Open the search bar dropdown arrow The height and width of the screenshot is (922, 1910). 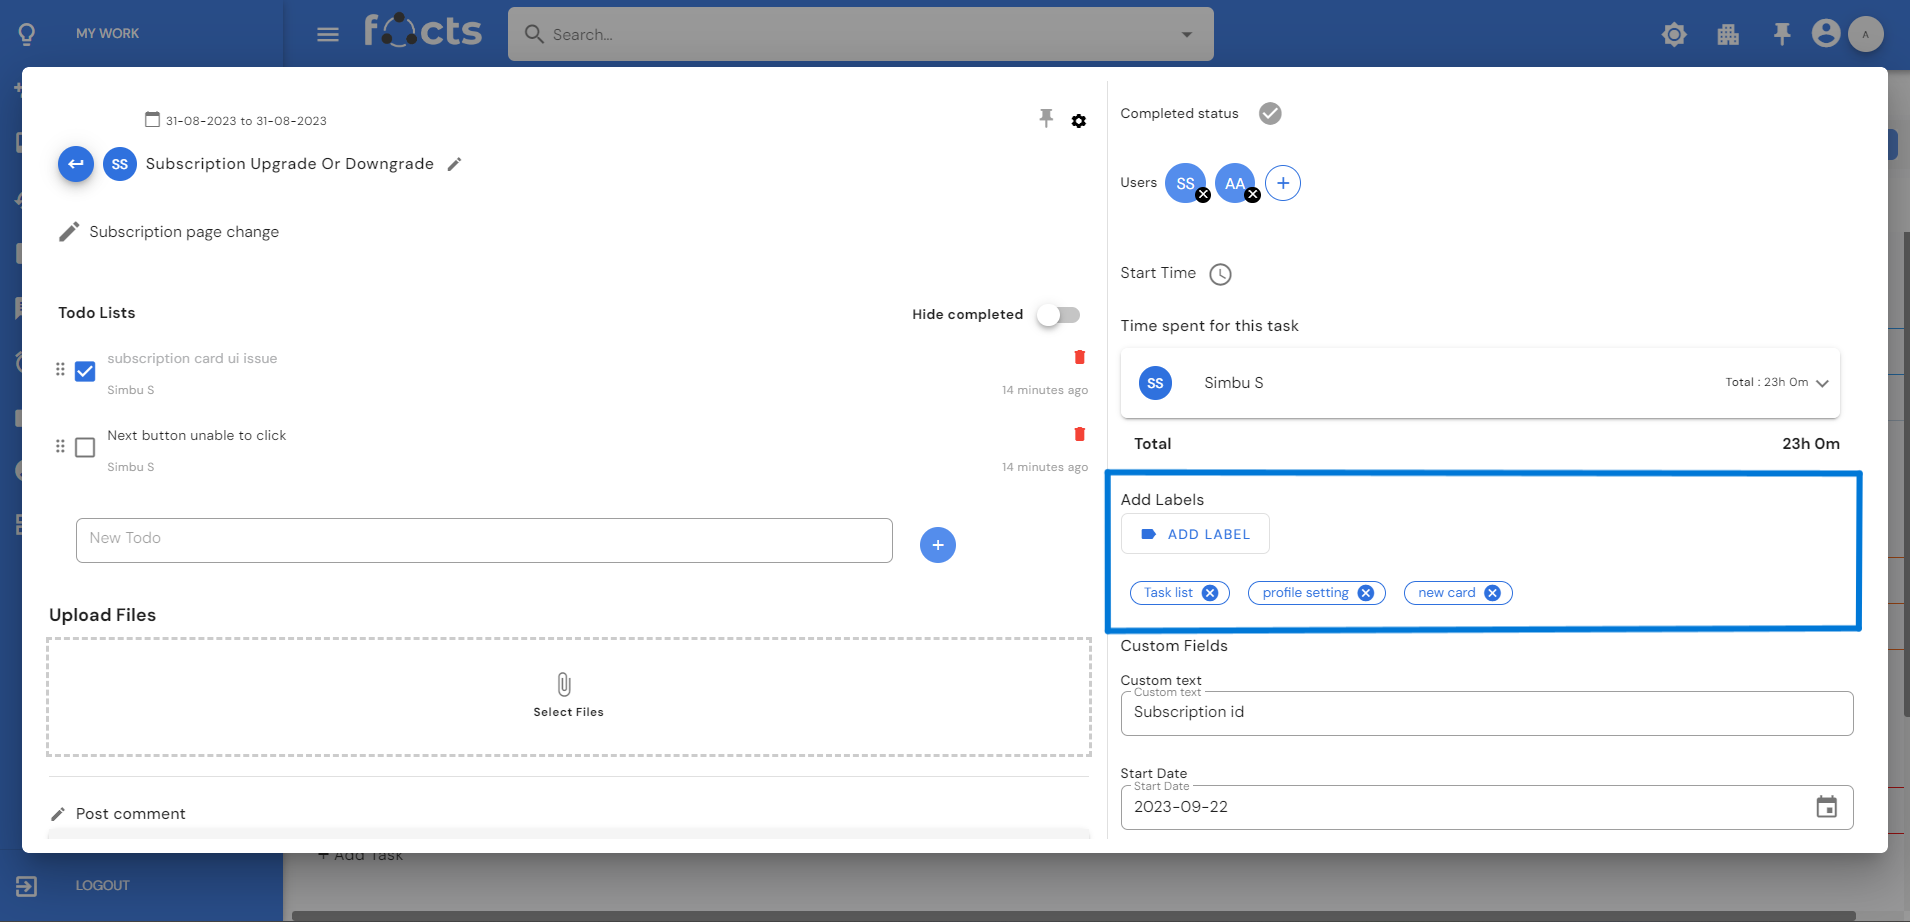click(1186, 35)
